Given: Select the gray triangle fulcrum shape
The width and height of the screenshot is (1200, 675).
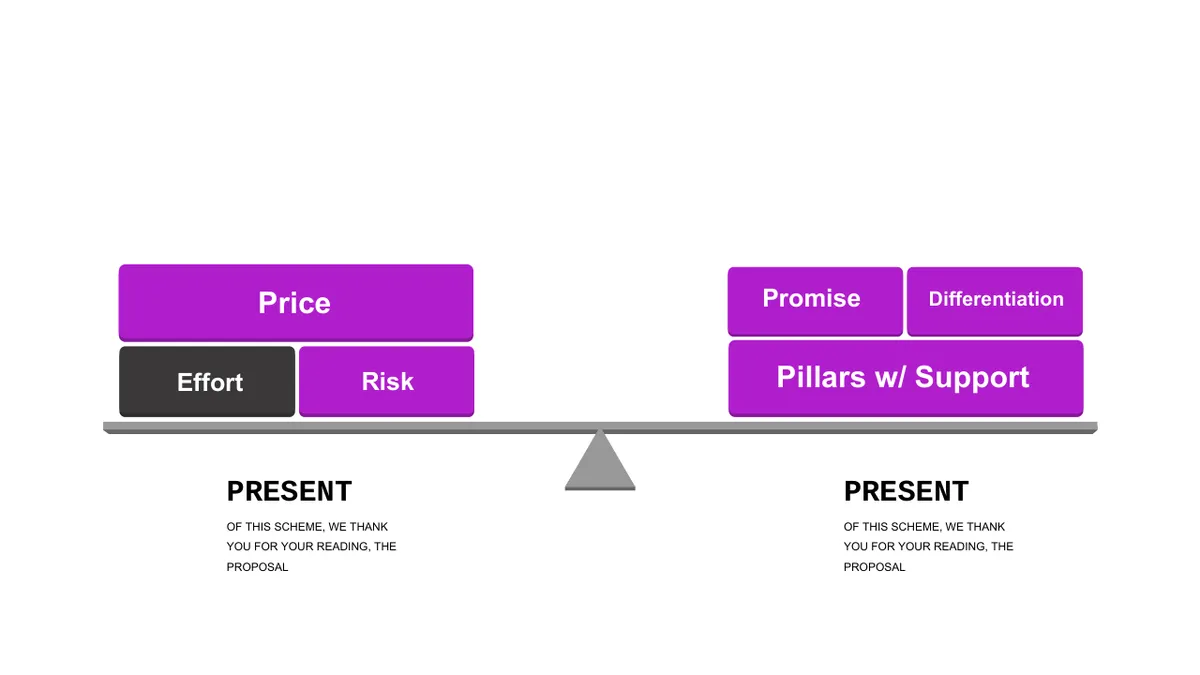Looking at the screenshot, I should [x=600, y=460].
